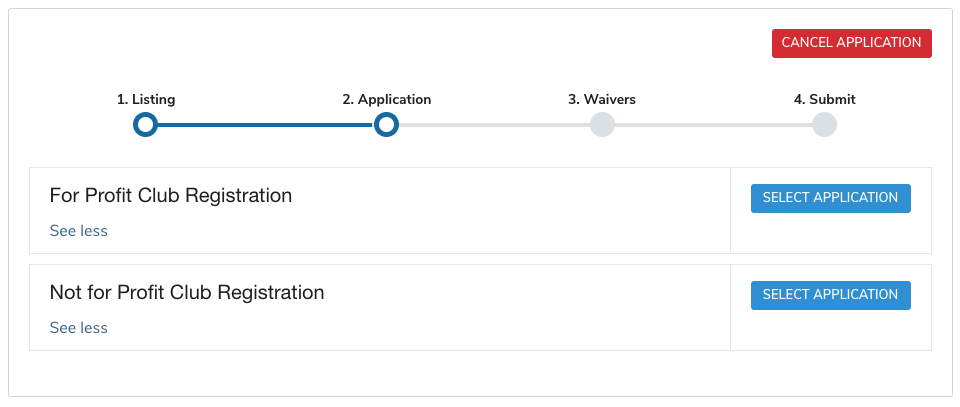This screenshot has width=960, height=407.
Task: Click the Waivers step circle
Action: coord(602,125)
